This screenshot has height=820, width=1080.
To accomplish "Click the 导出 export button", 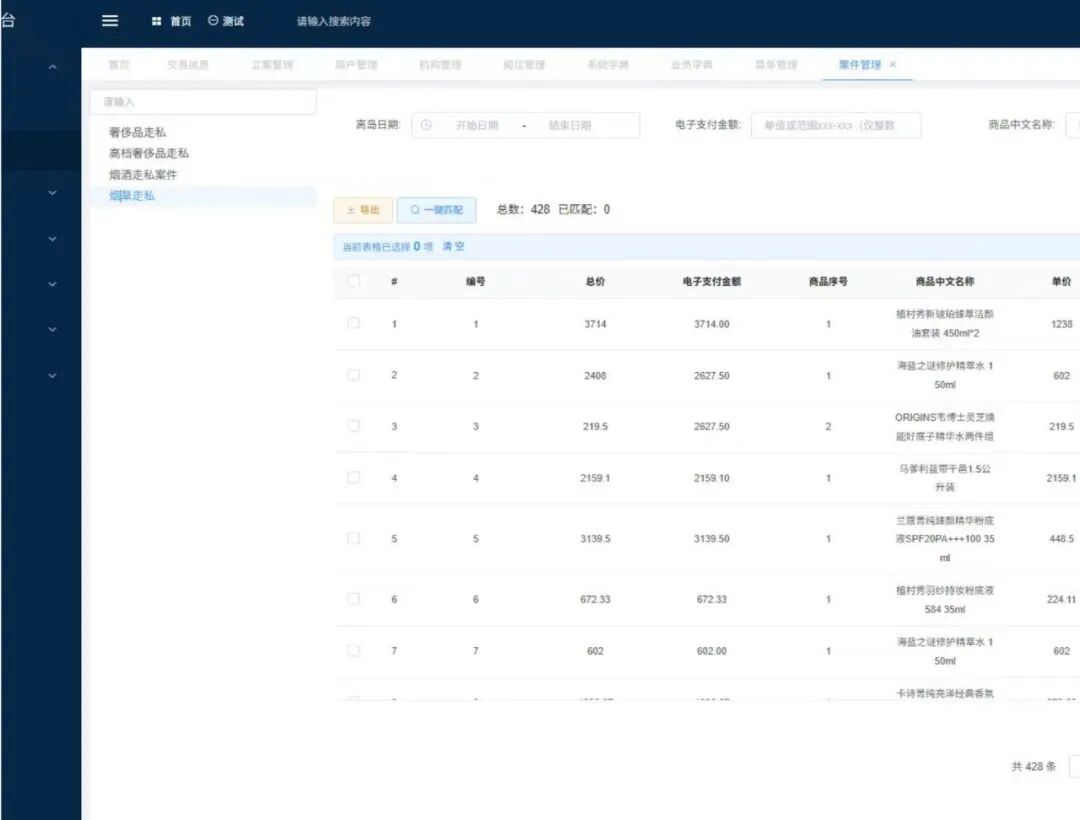I will pyautogui.click(x=362, y=210).
